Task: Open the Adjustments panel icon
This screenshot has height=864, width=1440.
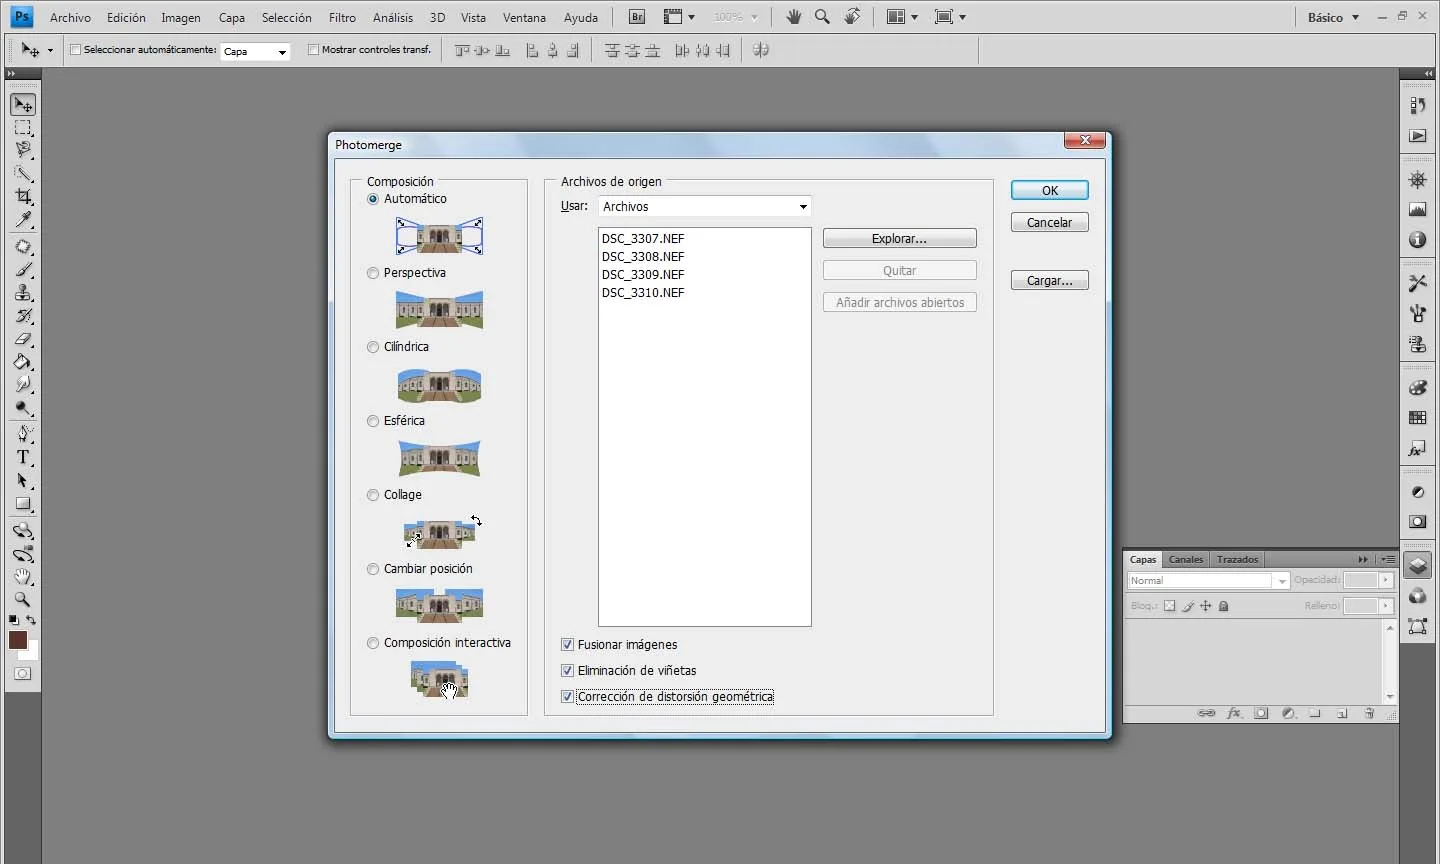Action: [x=1418, y=492]
